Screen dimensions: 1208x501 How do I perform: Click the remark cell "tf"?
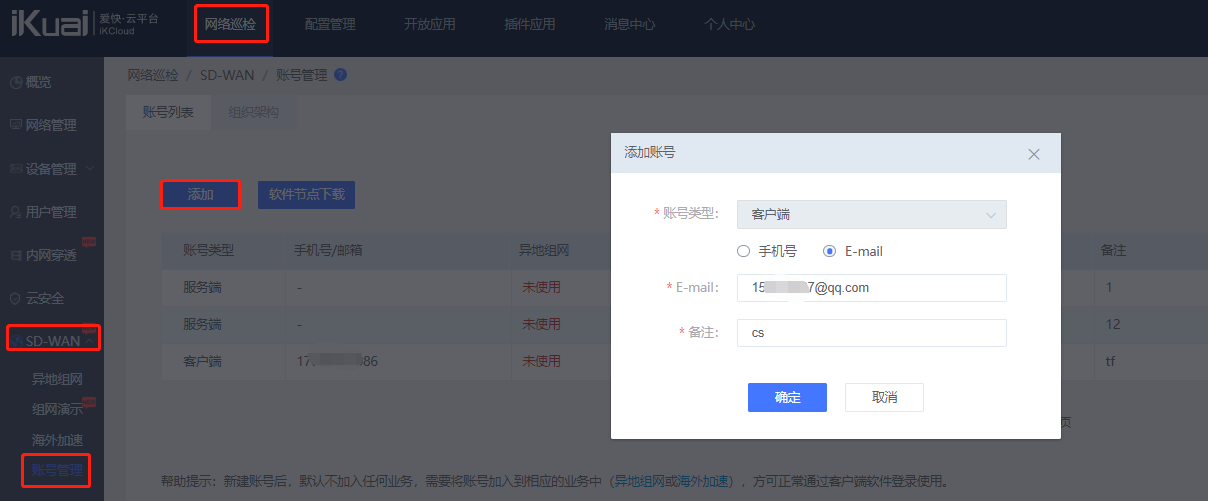[1110, 361]
